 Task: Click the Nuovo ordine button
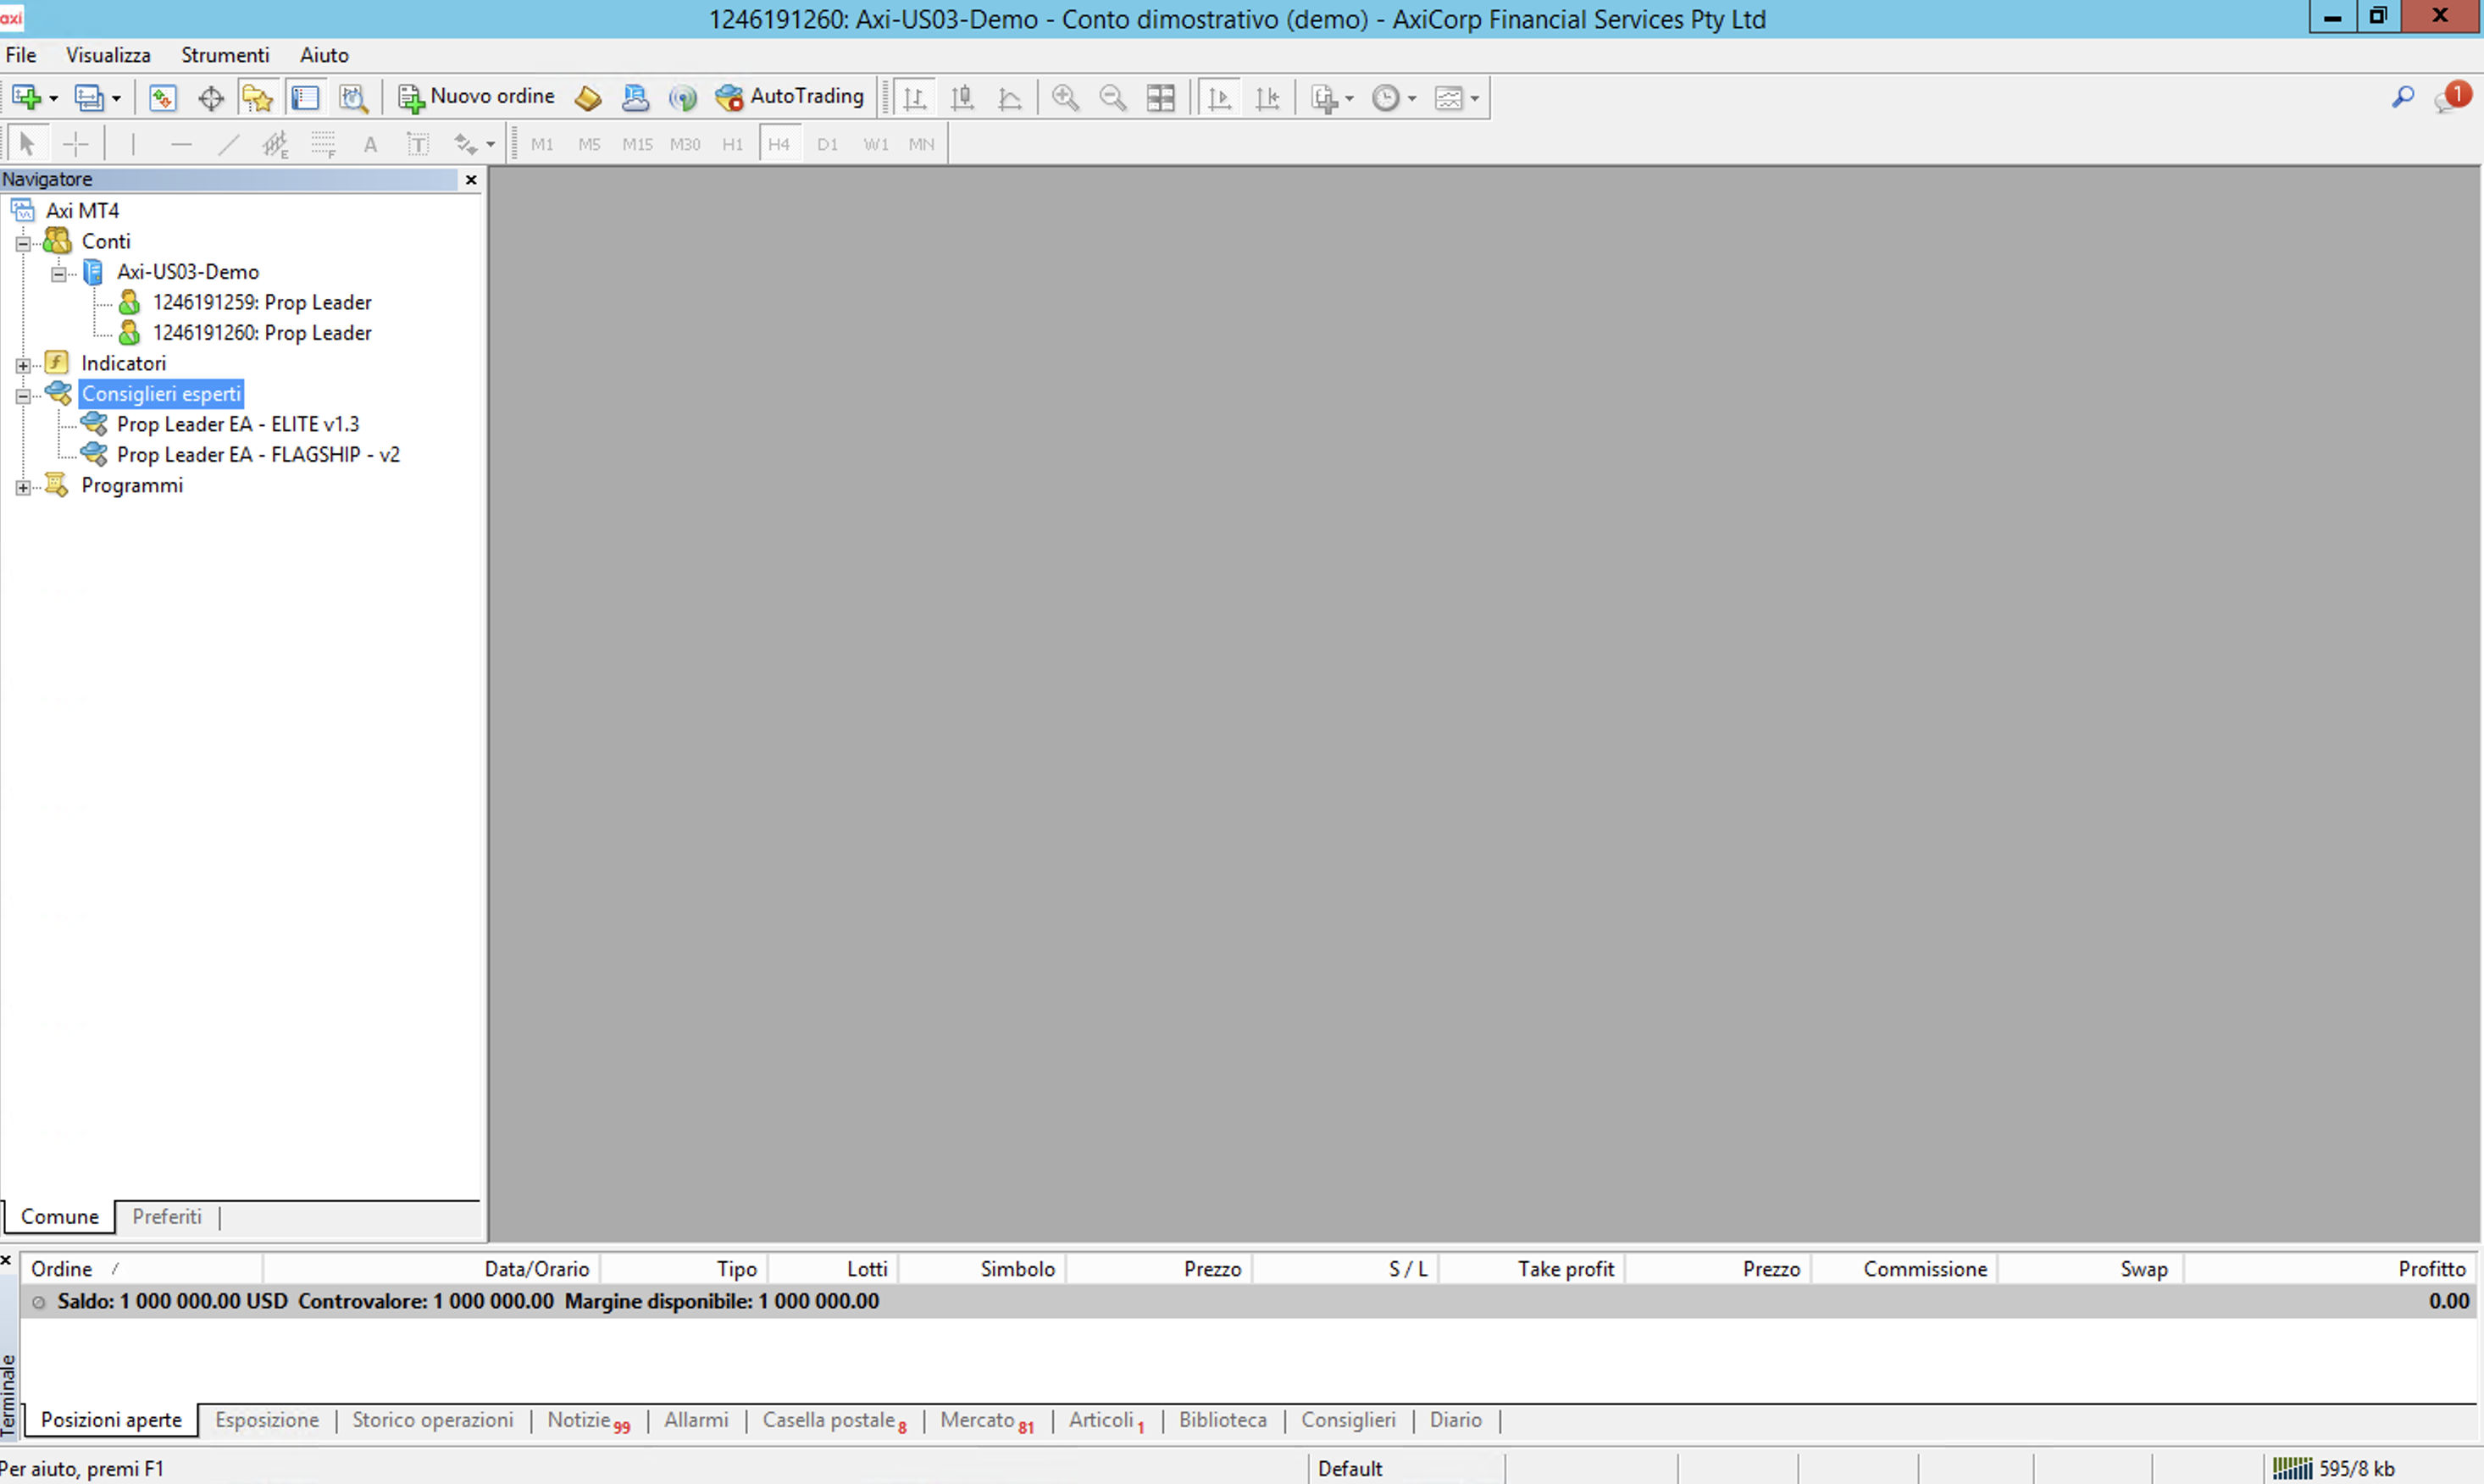477,97
